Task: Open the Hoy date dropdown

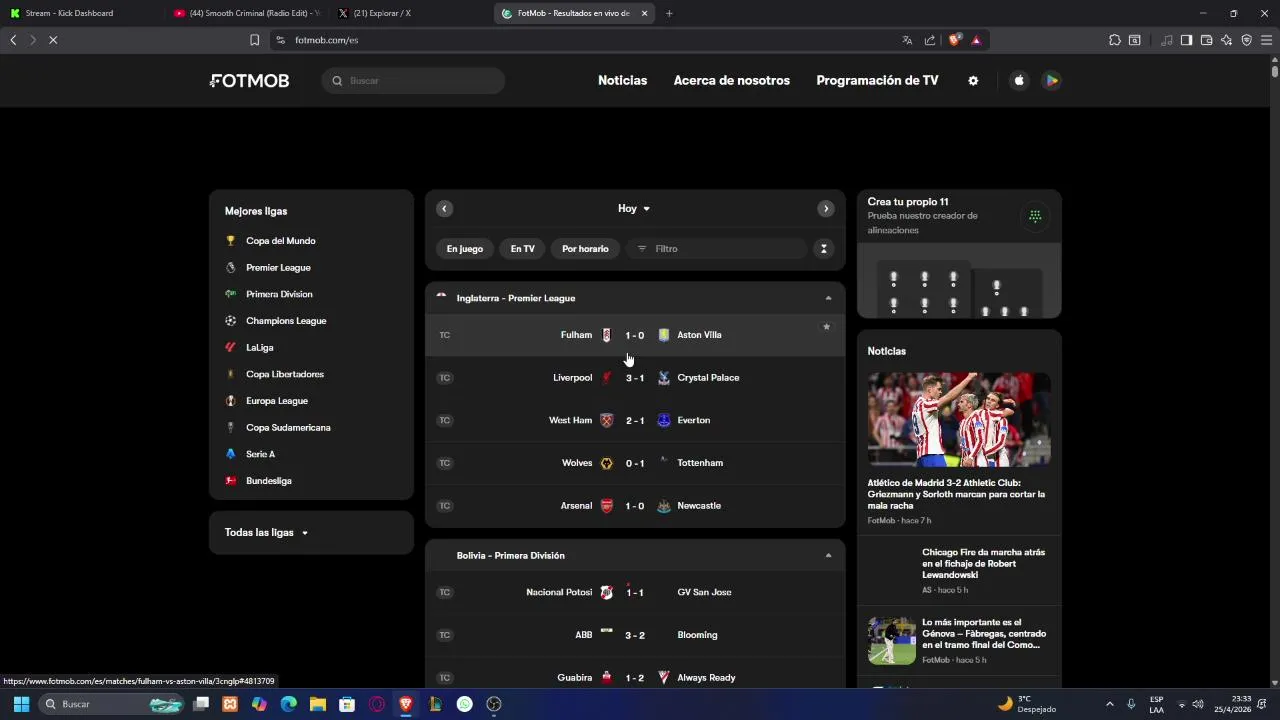Action: coord(634,209)
